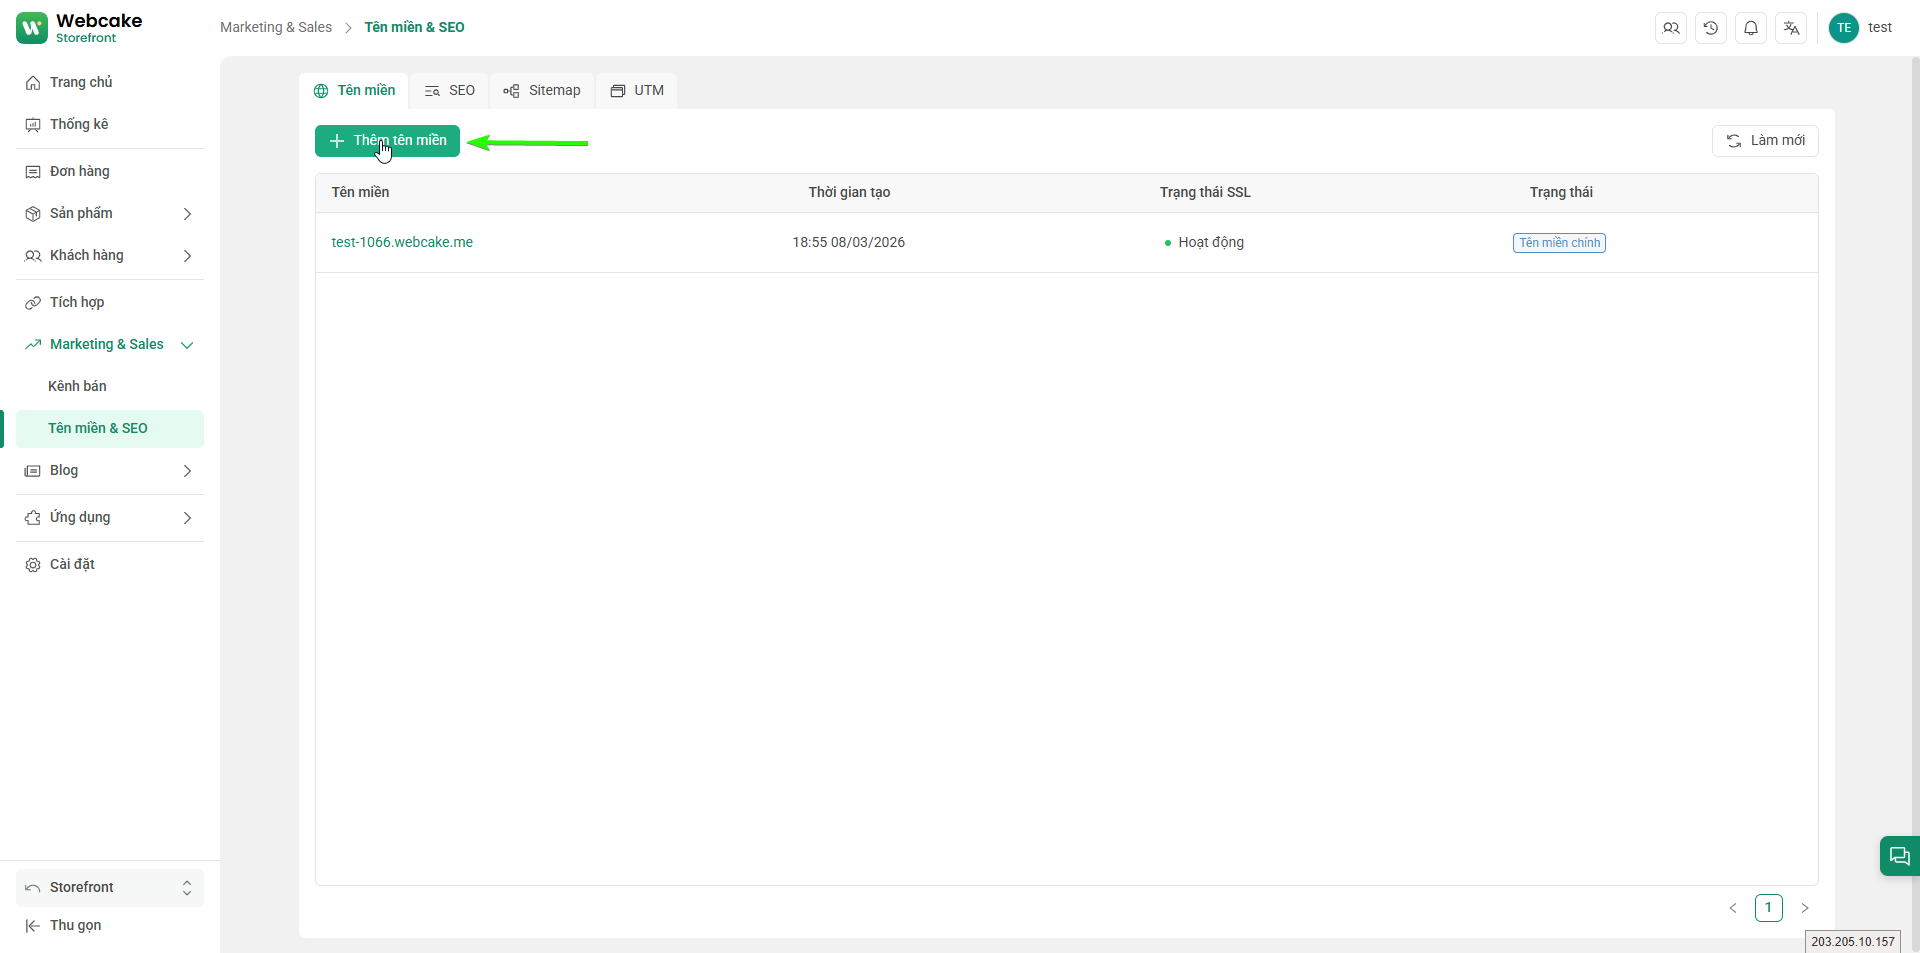Open the TE user avatar
Screen dimensions: 1920x953
coord(1843,28)
